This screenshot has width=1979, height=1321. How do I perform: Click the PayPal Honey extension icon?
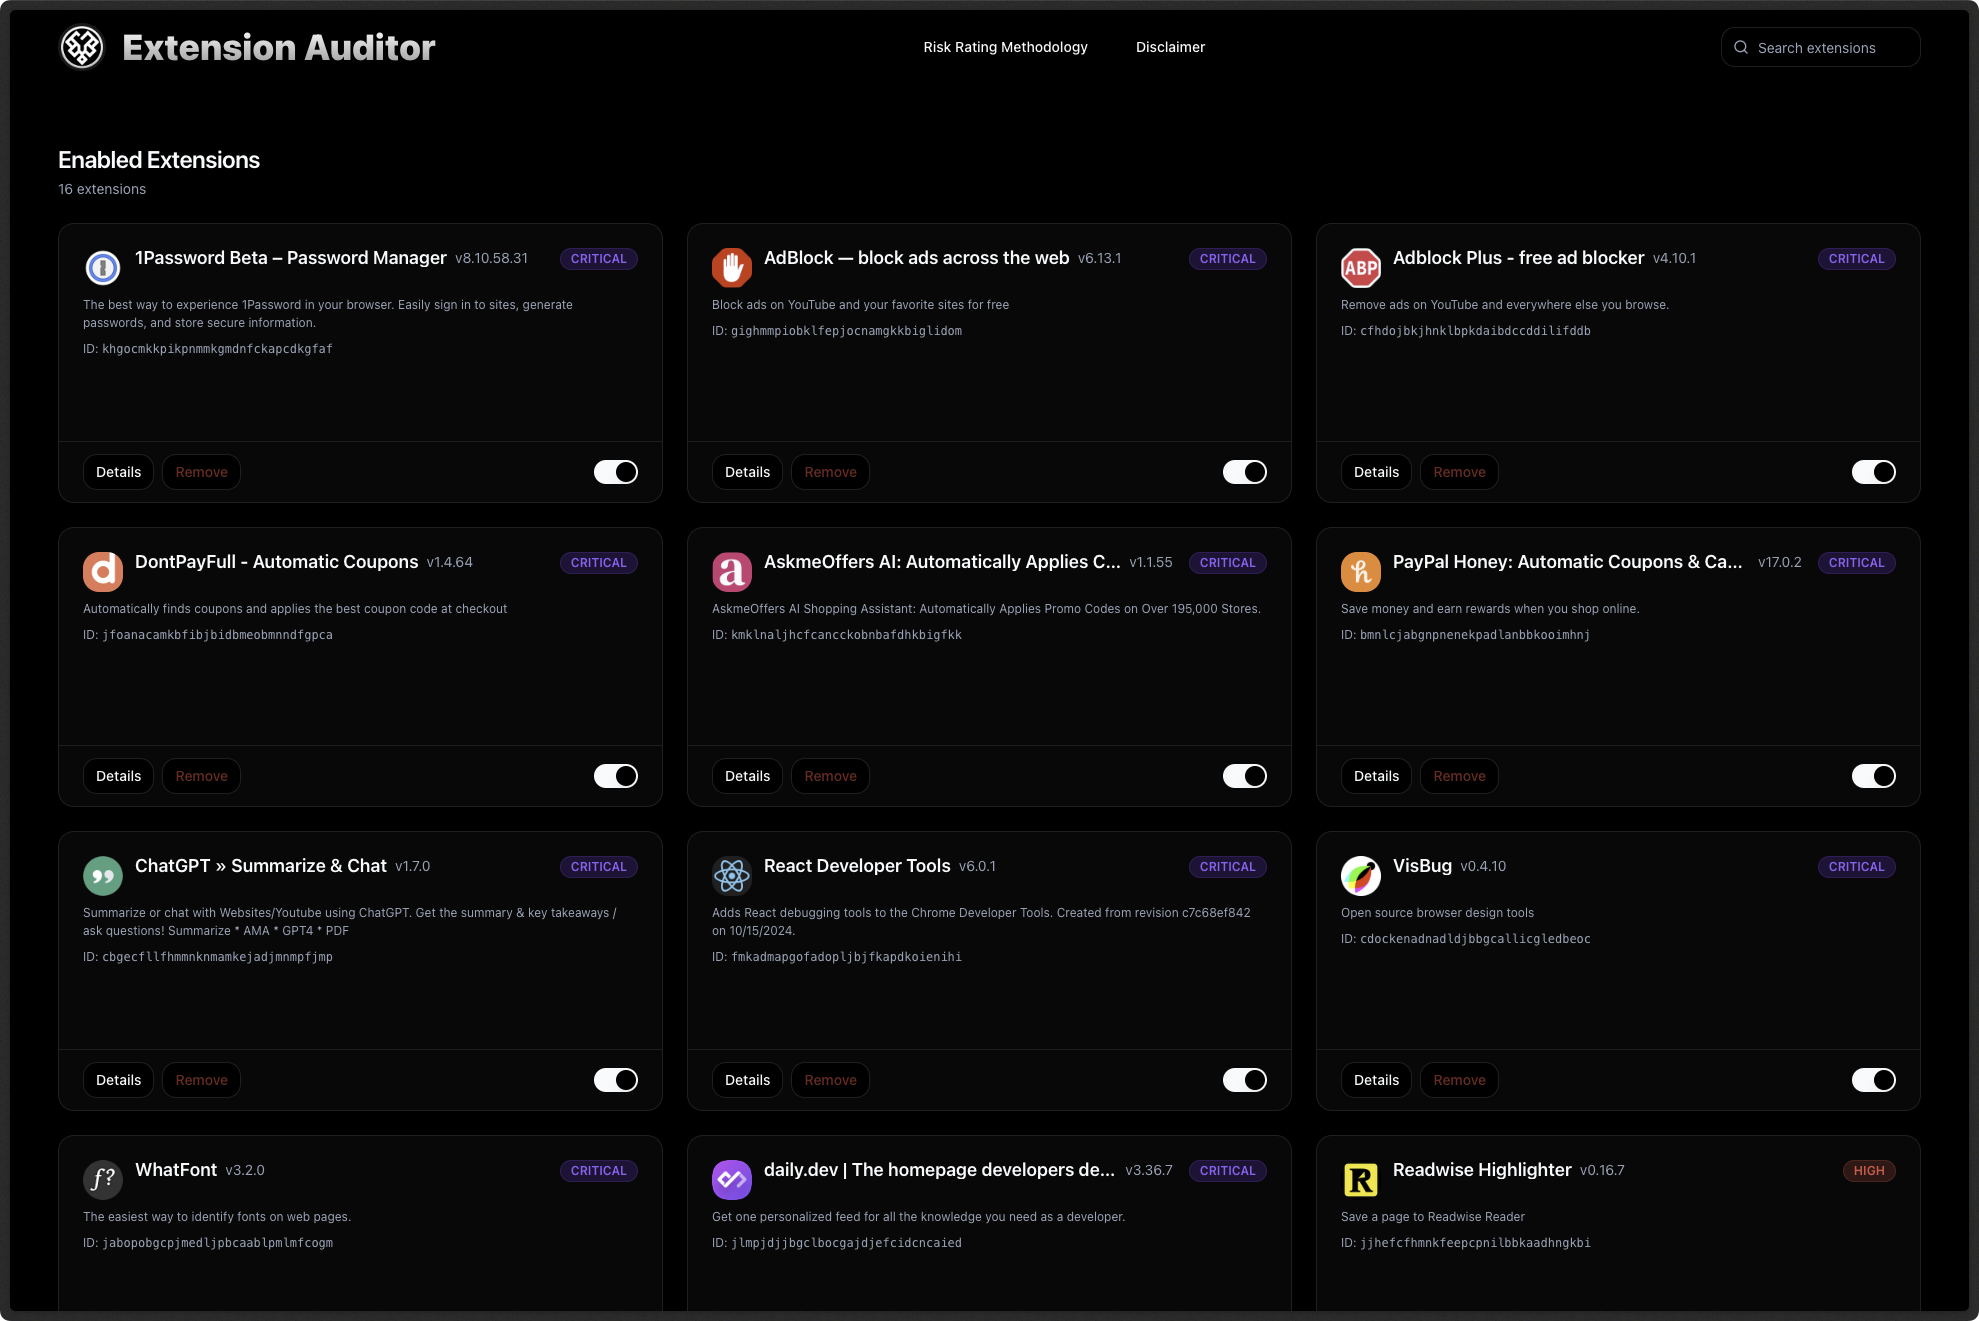tap(1361, 571)
